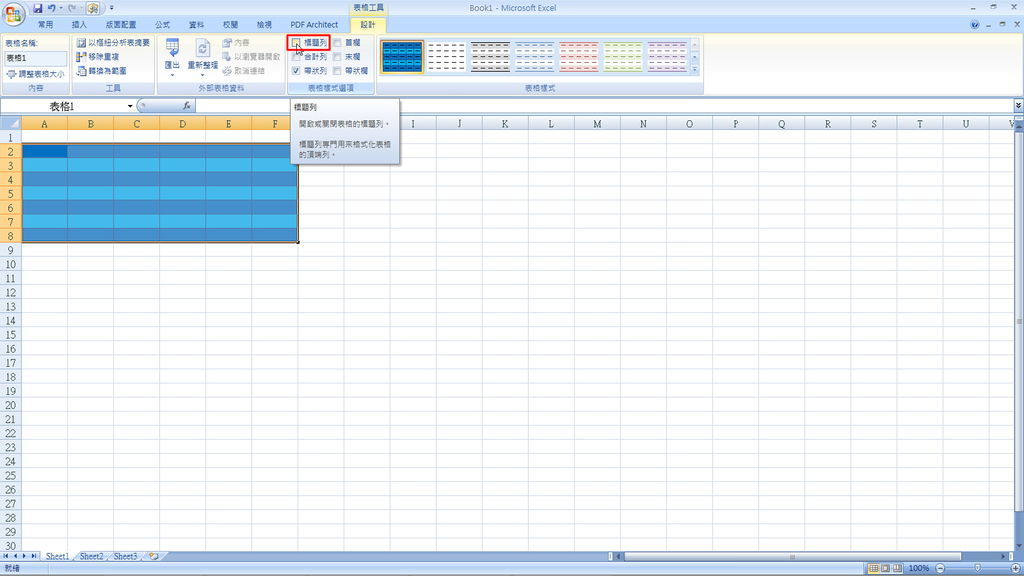Select the solid blue table style thumbnail
1024x576 pixels.
402,57
